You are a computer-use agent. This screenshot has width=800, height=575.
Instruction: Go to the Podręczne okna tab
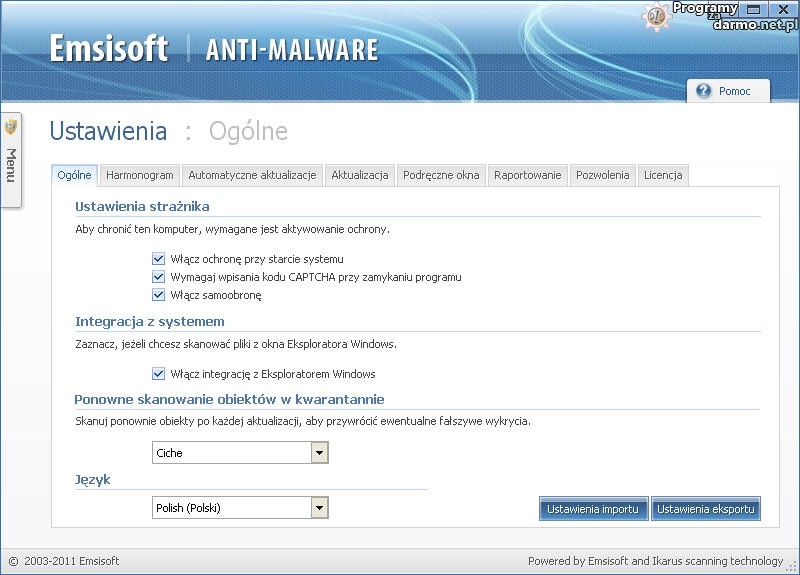441,175
